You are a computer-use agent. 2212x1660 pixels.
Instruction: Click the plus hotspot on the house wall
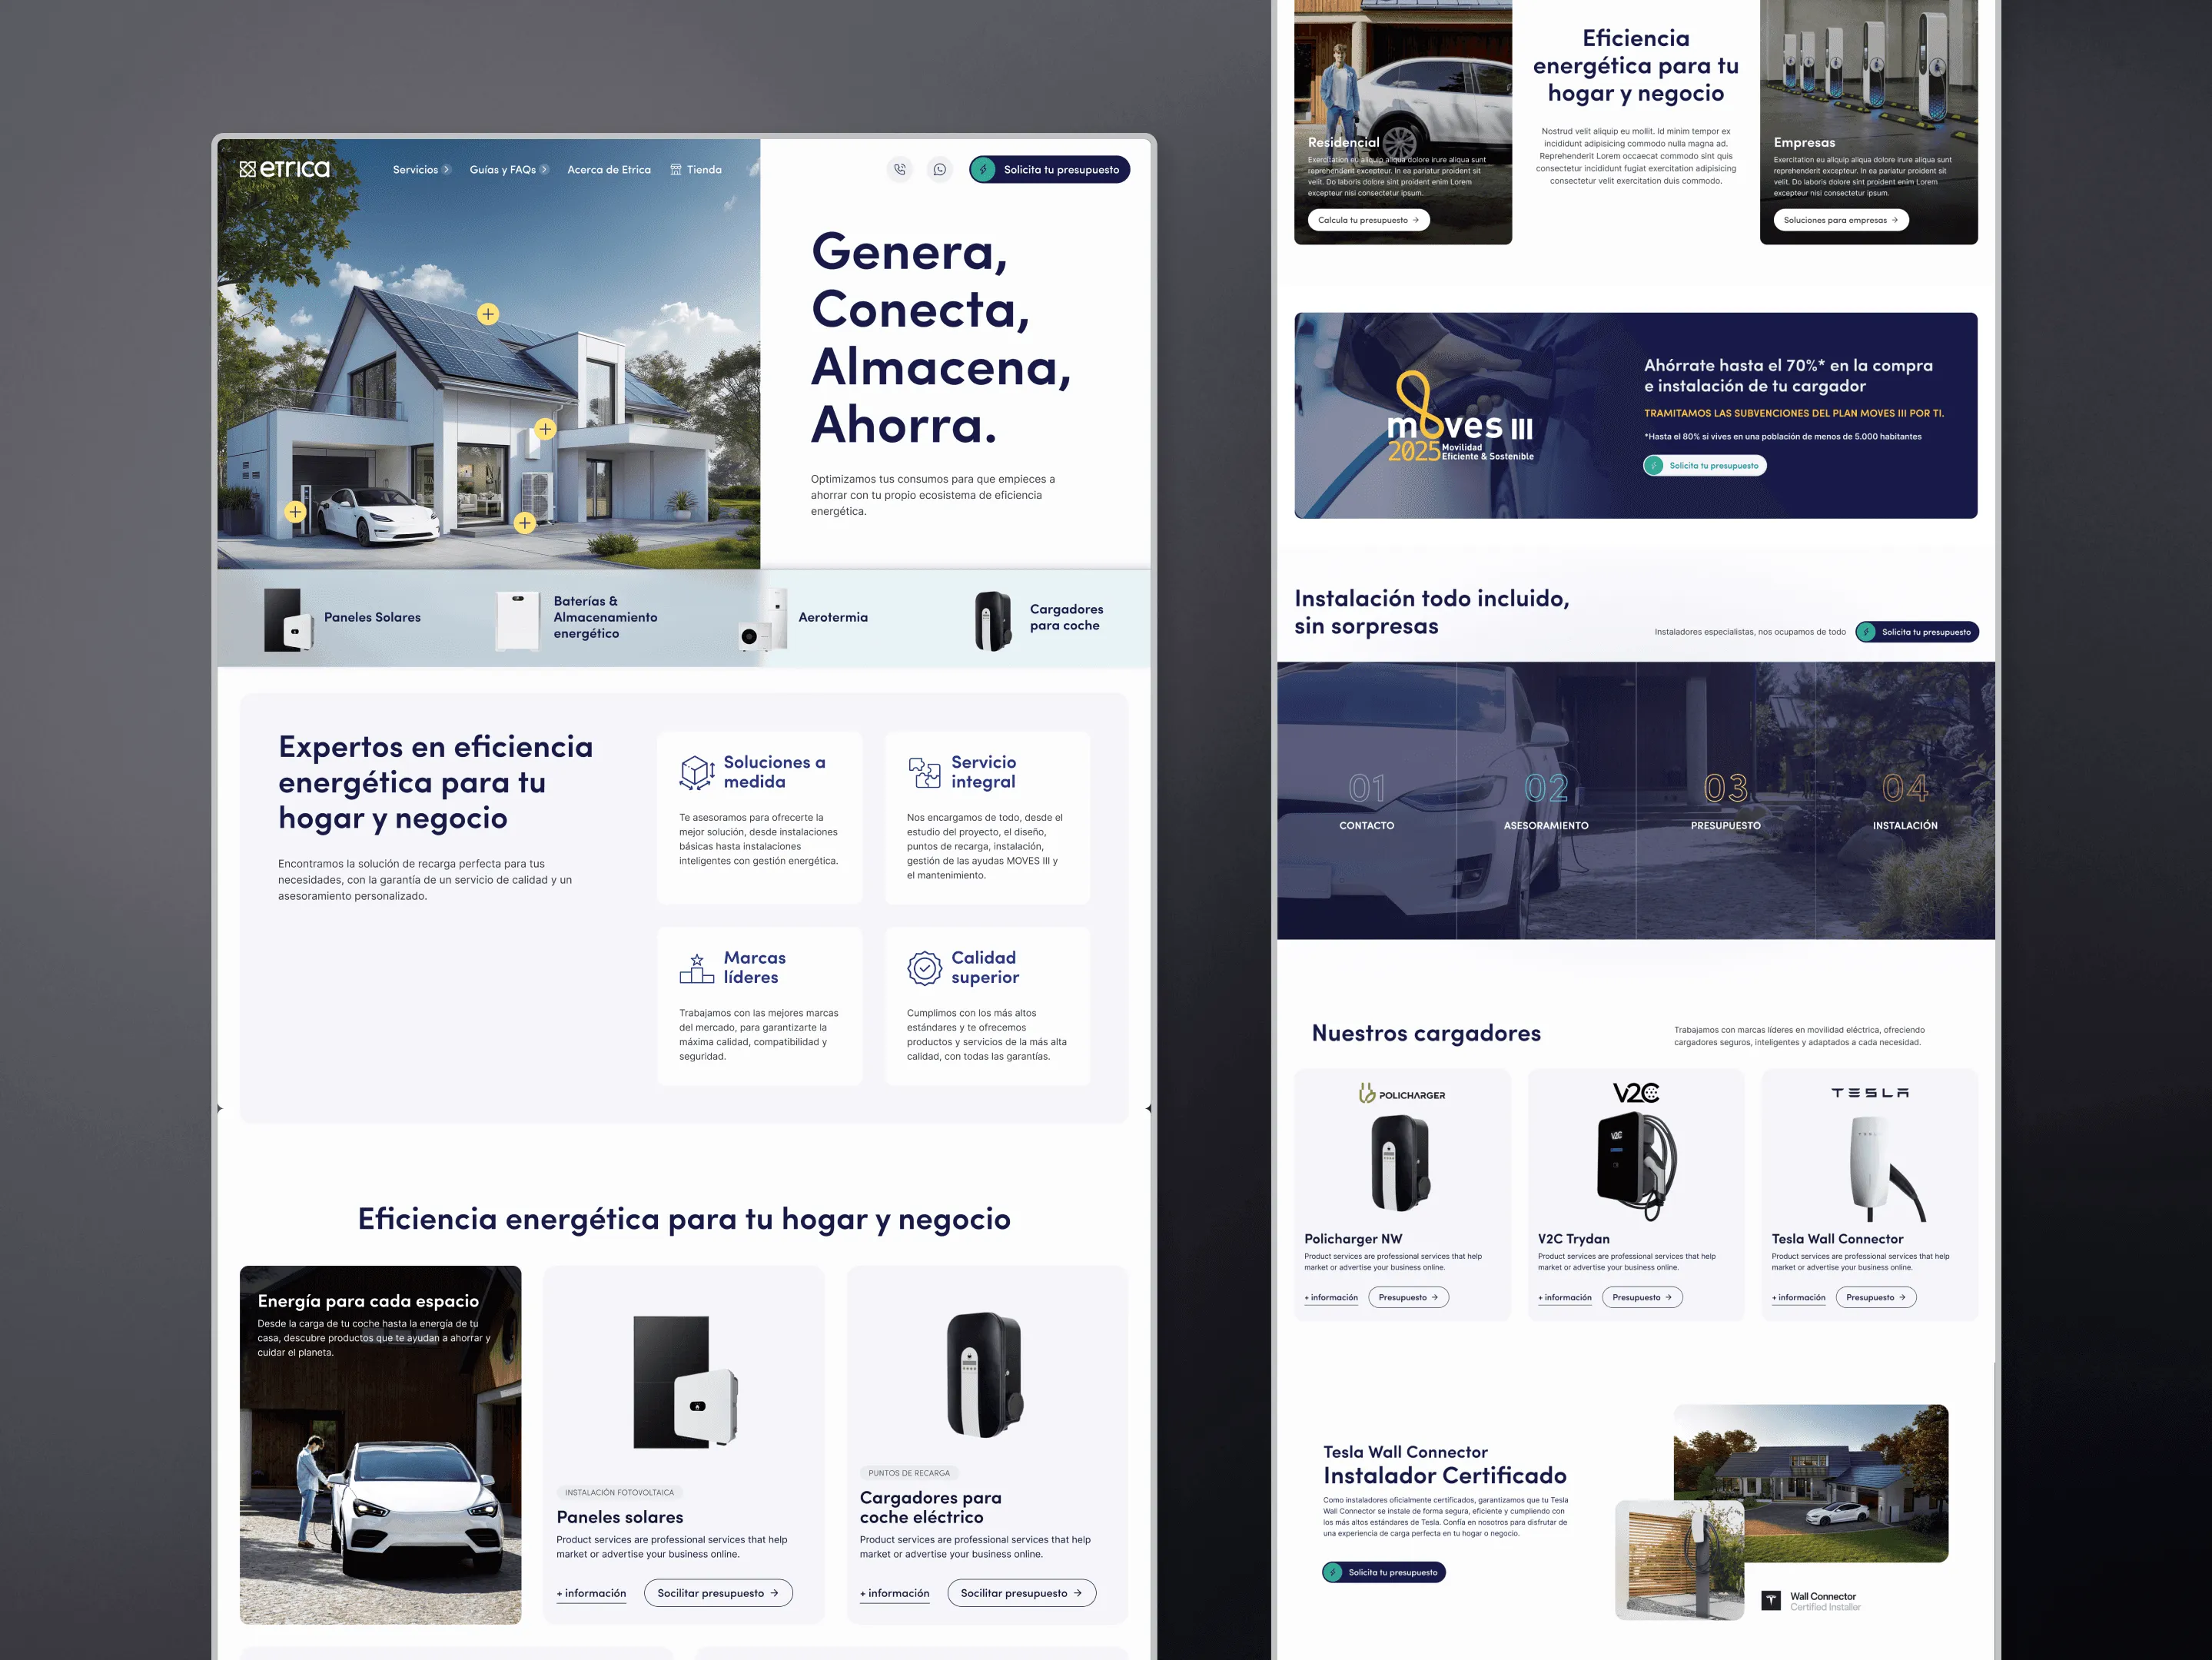coord(545,429)
